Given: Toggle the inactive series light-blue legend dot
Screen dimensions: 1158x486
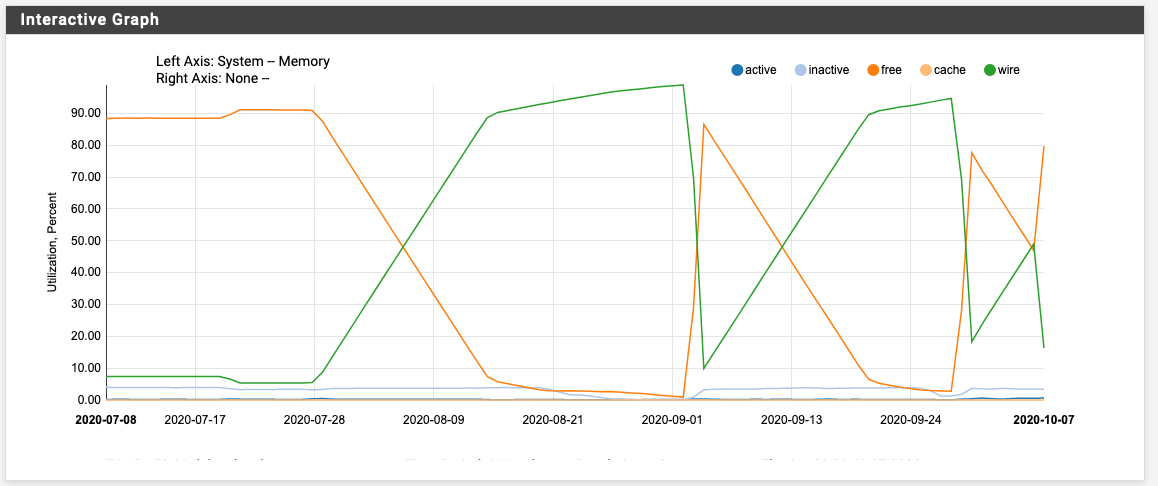Looking at the screenshot, I should tap(799, 70).
